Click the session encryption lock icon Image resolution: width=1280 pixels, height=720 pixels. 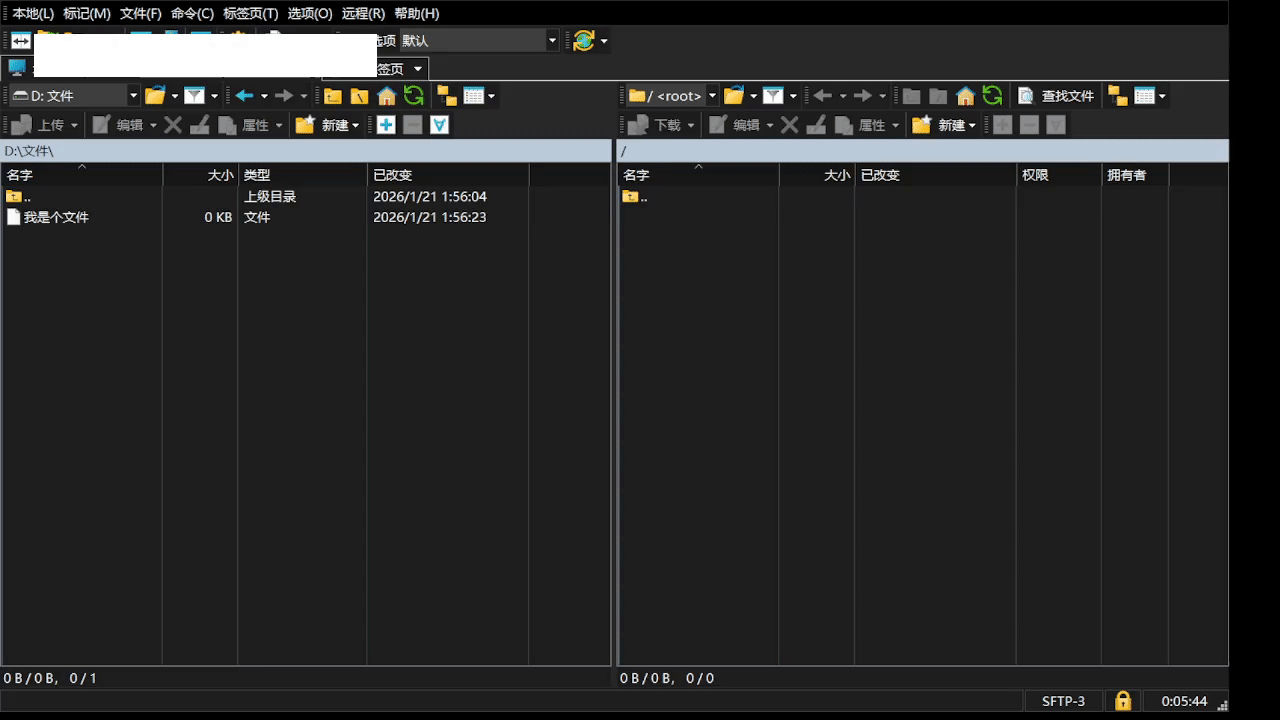(x=1123, y=701)
